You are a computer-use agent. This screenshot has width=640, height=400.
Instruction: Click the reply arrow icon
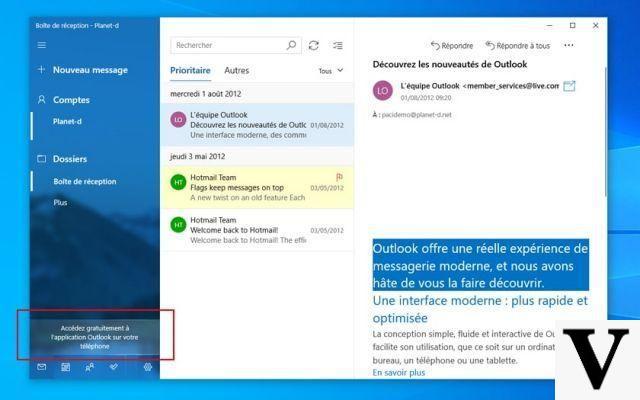click(x=435, y=46)
